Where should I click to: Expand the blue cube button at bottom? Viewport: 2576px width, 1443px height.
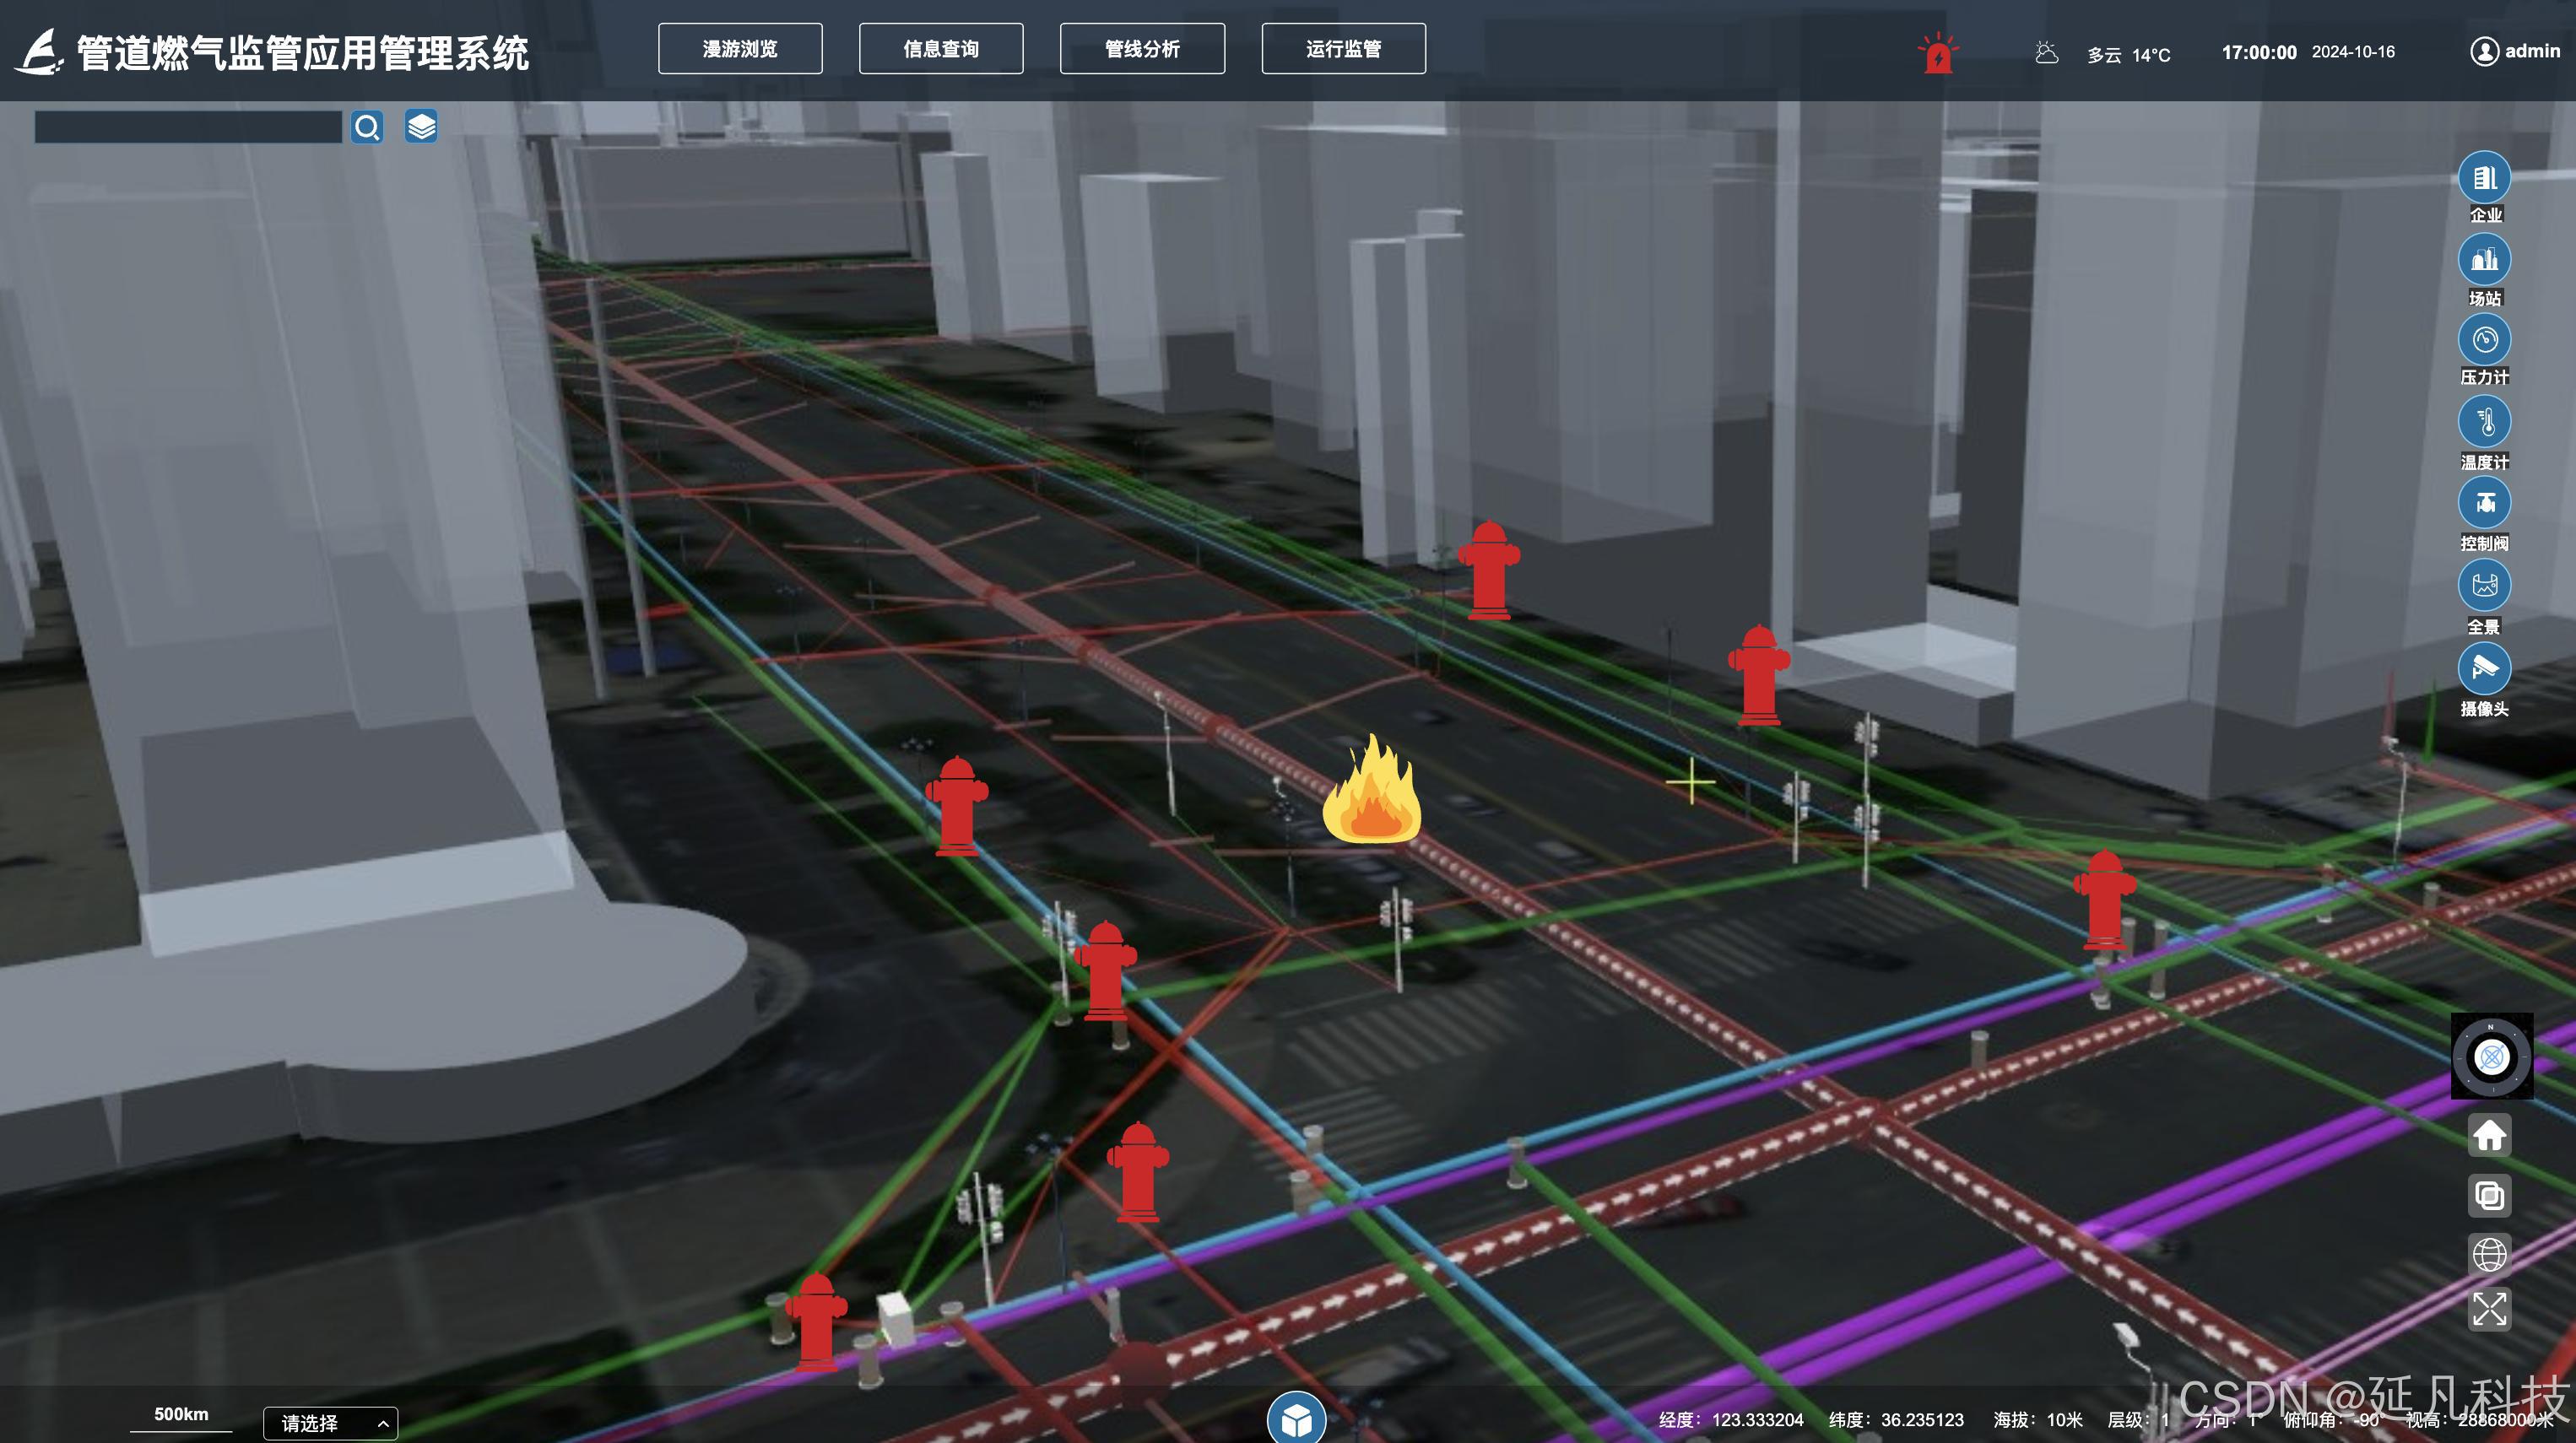click(1296, 1419)
